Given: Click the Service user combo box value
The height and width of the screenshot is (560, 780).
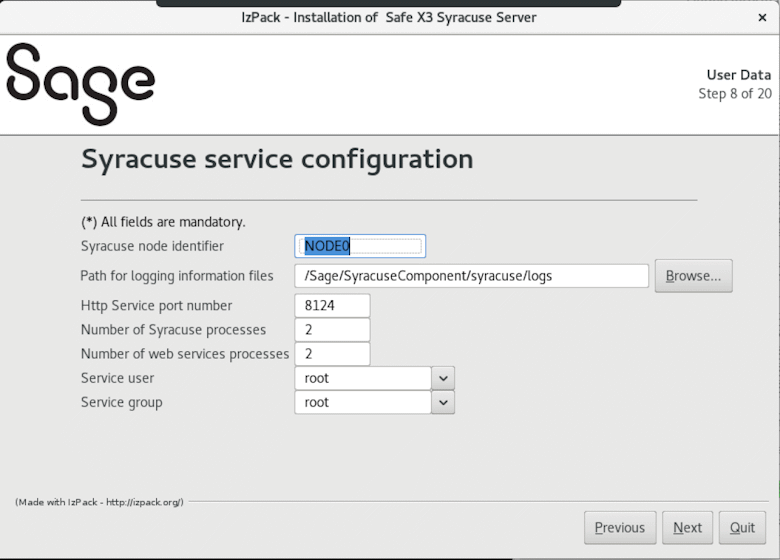Looking at the screenshot, I should click(362, 378).
